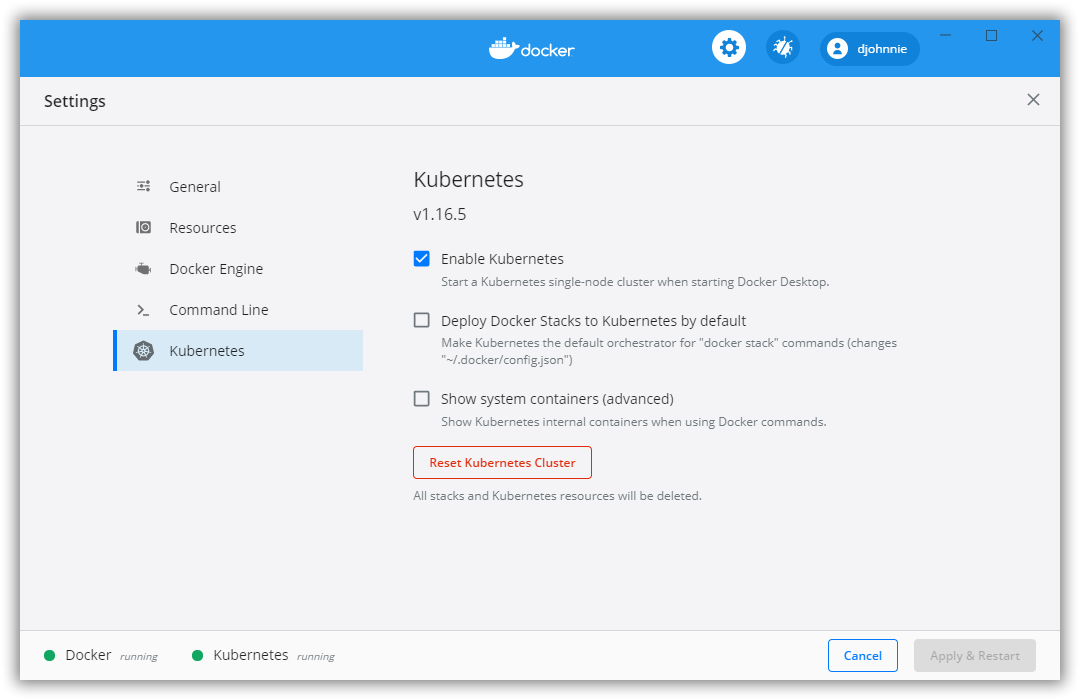
Task: Click the Command Line prompt icon
Action: coord(143,310)
